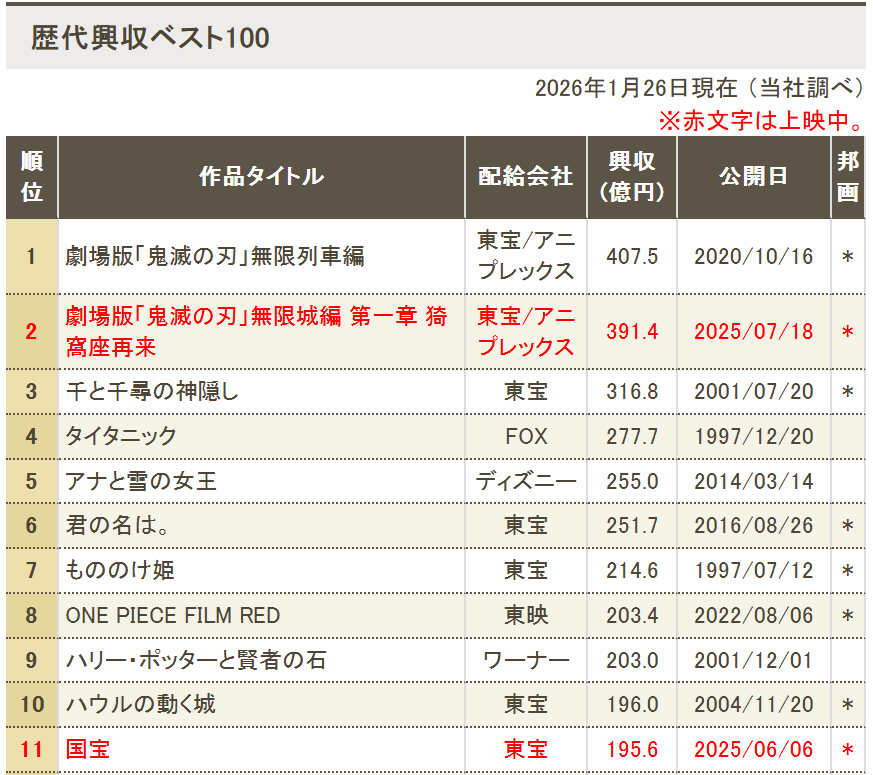This screenshot has width=873, height=775.
Task: Select title タイタニック
Action: click(121, 436)
